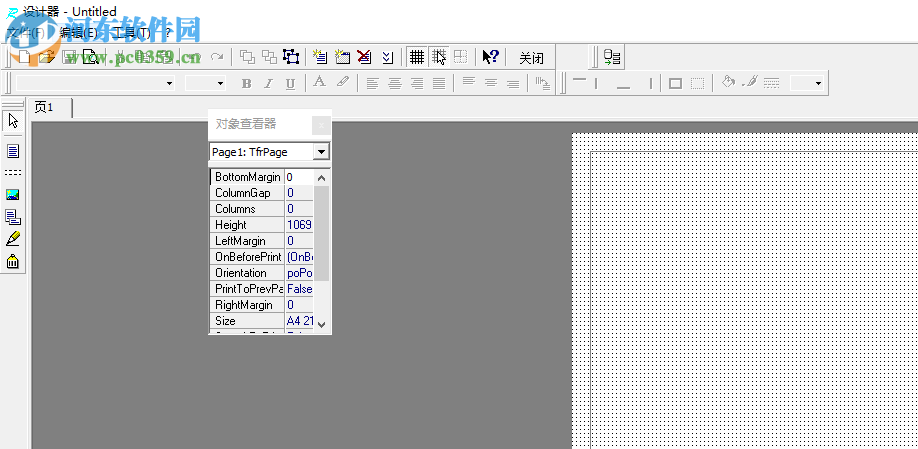Remove all frame lines (dotted box)
This screenshot has width=918, height=449.
(697, 83)
